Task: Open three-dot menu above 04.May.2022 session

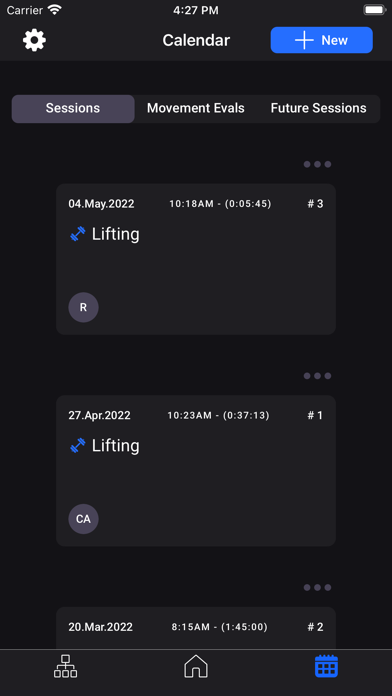Action: point(317,164)
